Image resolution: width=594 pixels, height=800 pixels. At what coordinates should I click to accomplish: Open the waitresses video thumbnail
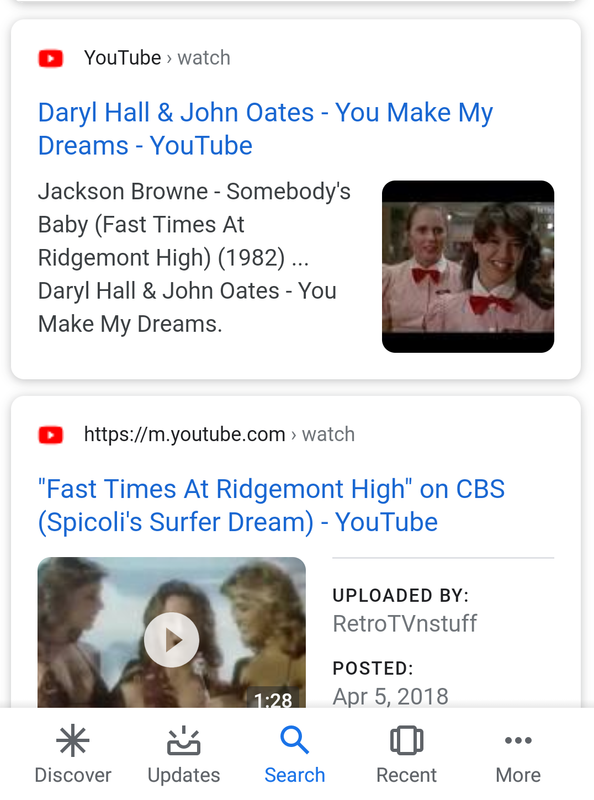468,266
